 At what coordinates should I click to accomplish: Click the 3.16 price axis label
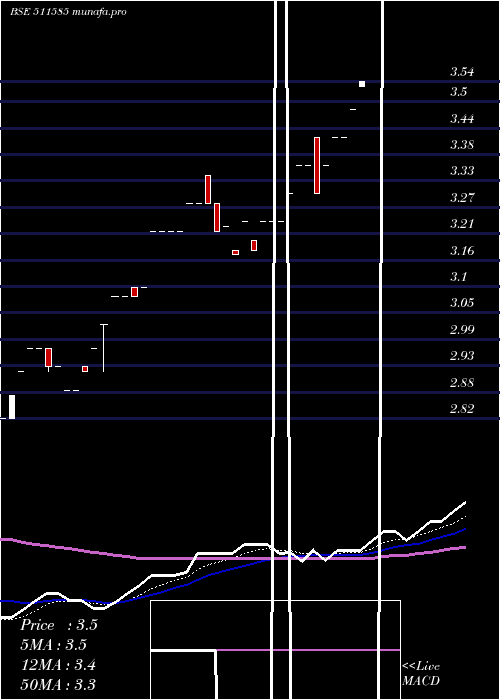pos(462,250)
